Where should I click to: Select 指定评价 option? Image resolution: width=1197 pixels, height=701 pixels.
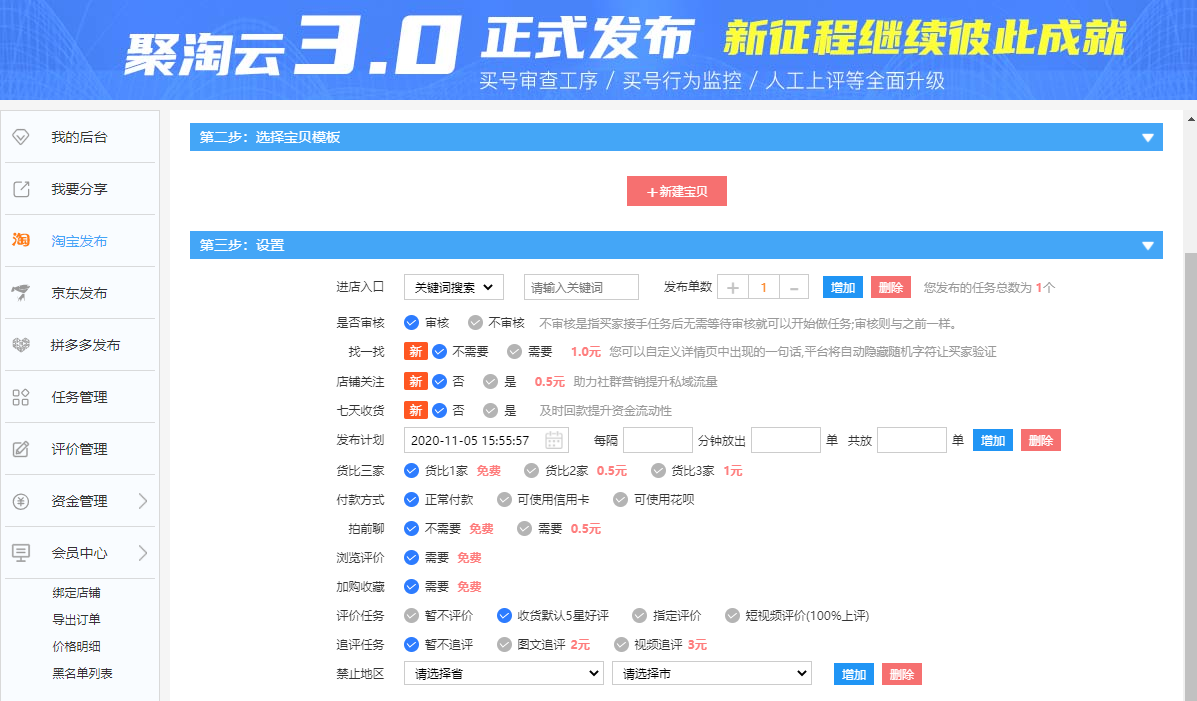640,615
